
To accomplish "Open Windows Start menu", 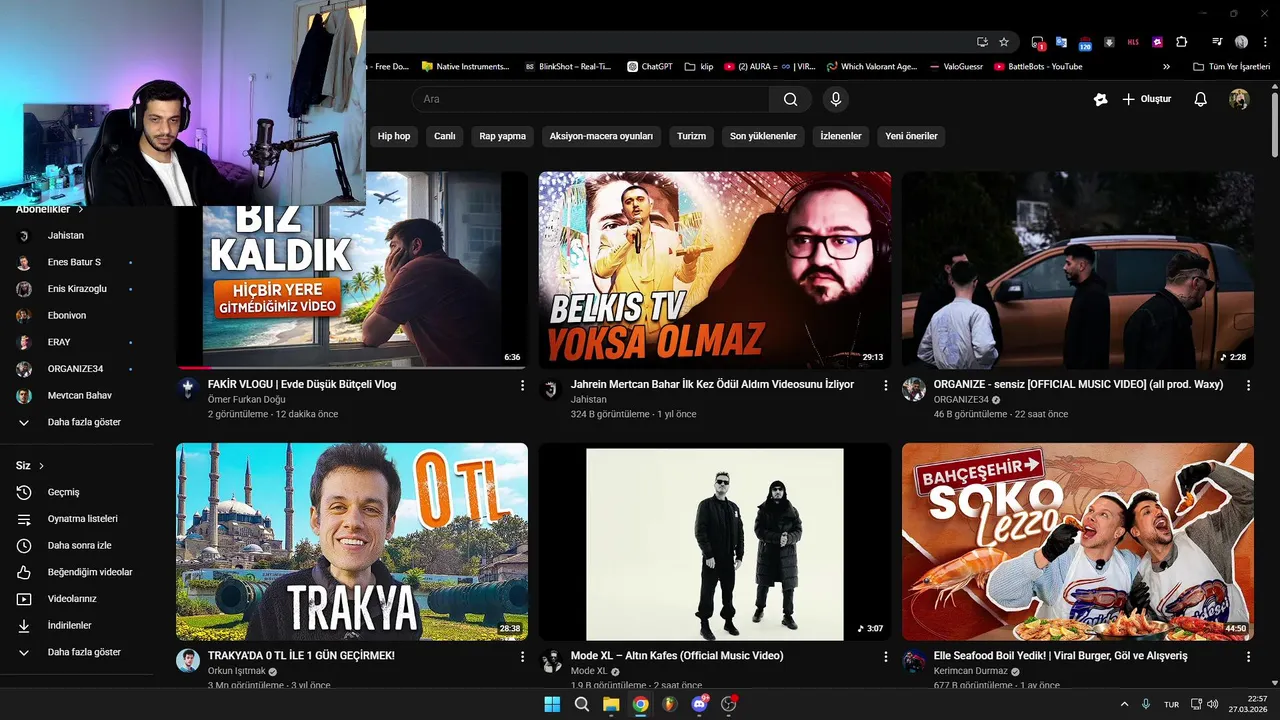I will pyautogui.click(x=552, y=704).
